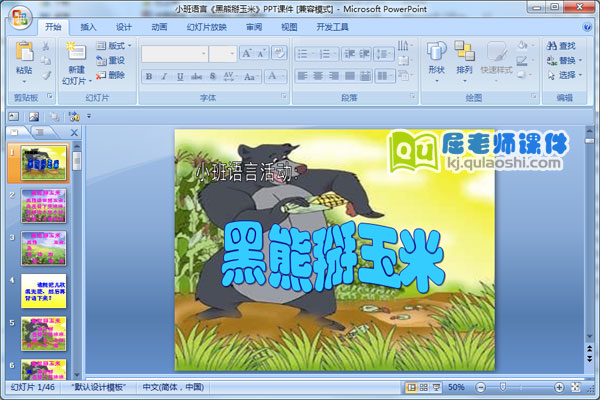Click 删除 delete slide button
Image resolution: width=600 pixels, height=400 pixels.
click(x=111, y=75)
